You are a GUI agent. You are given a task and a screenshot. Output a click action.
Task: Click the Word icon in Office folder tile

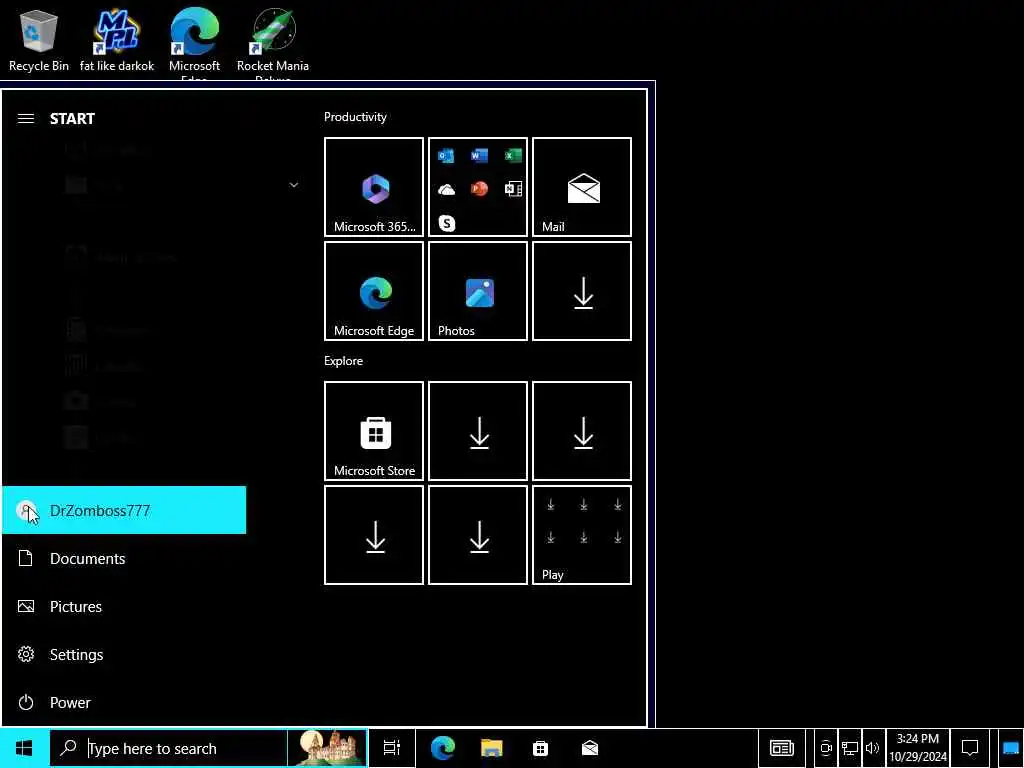[x=479, y=155]
